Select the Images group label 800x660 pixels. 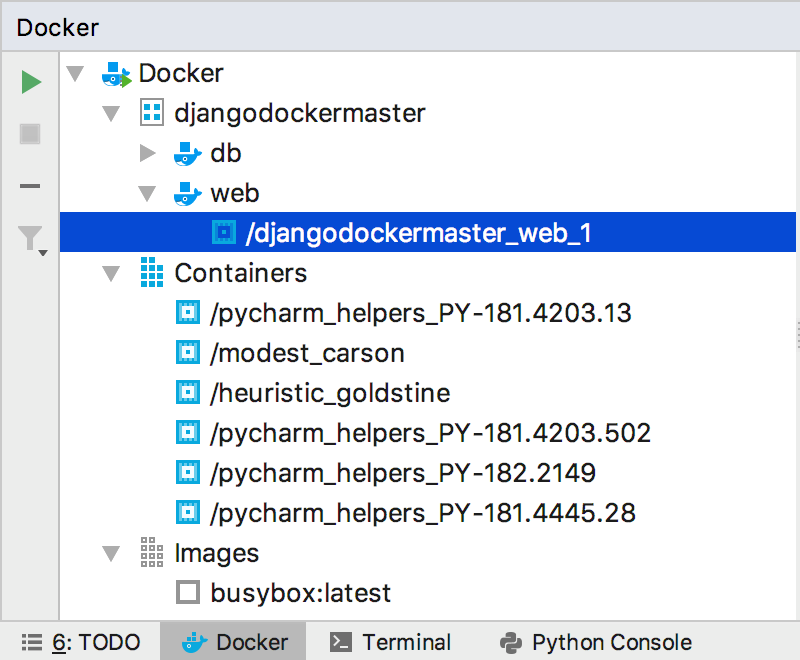point(217,554)
